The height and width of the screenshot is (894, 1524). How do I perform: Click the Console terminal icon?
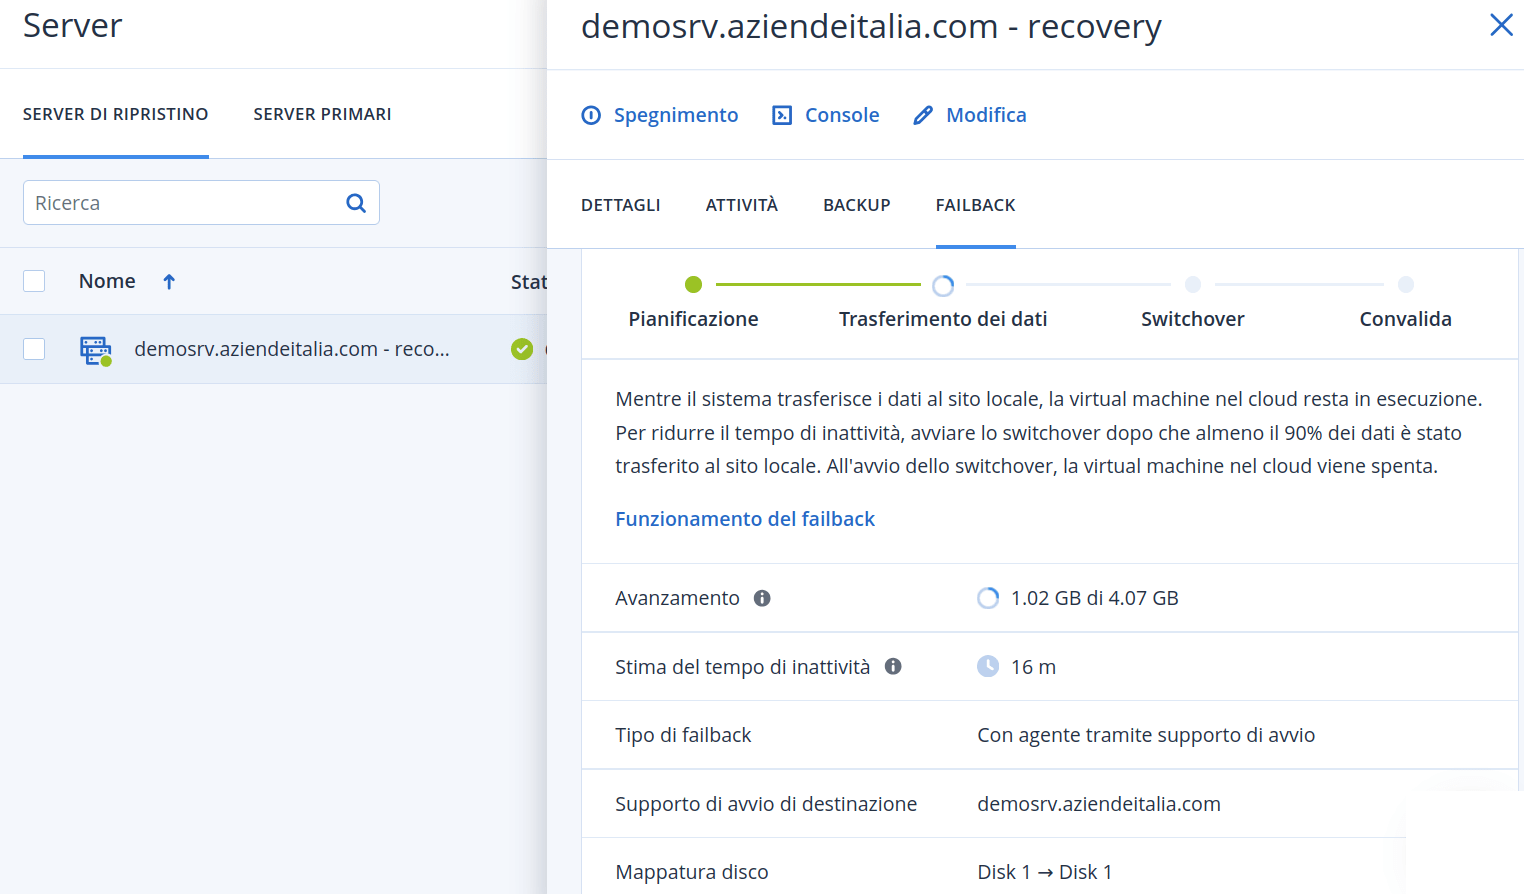pyautogui.click(x=782, y=115)
